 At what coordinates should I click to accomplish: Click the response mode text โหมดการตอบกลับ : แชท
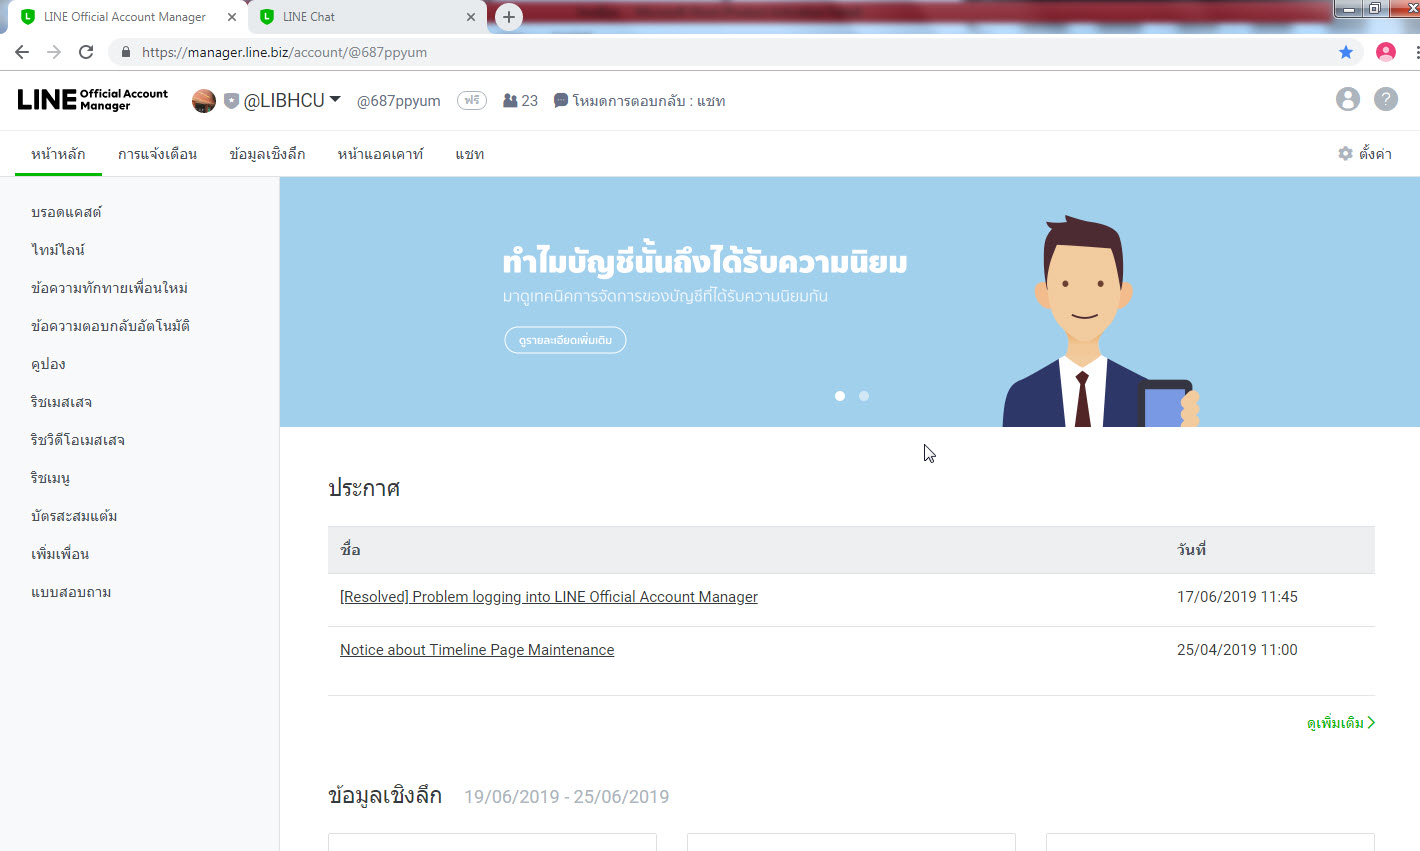click(x=649, y=101)
